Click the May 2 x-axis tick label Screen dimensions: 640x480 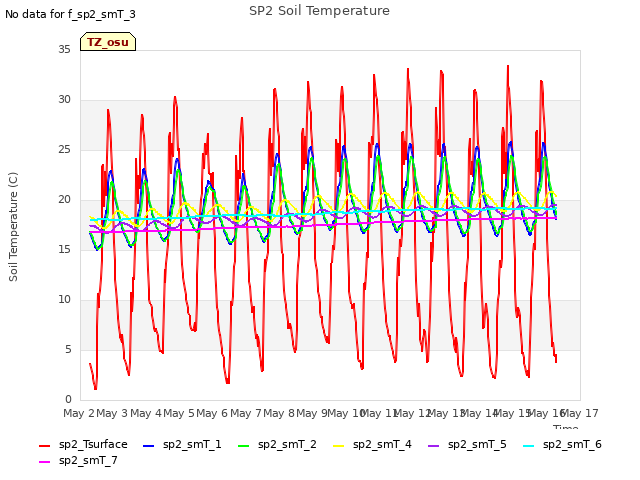(79, 413)
